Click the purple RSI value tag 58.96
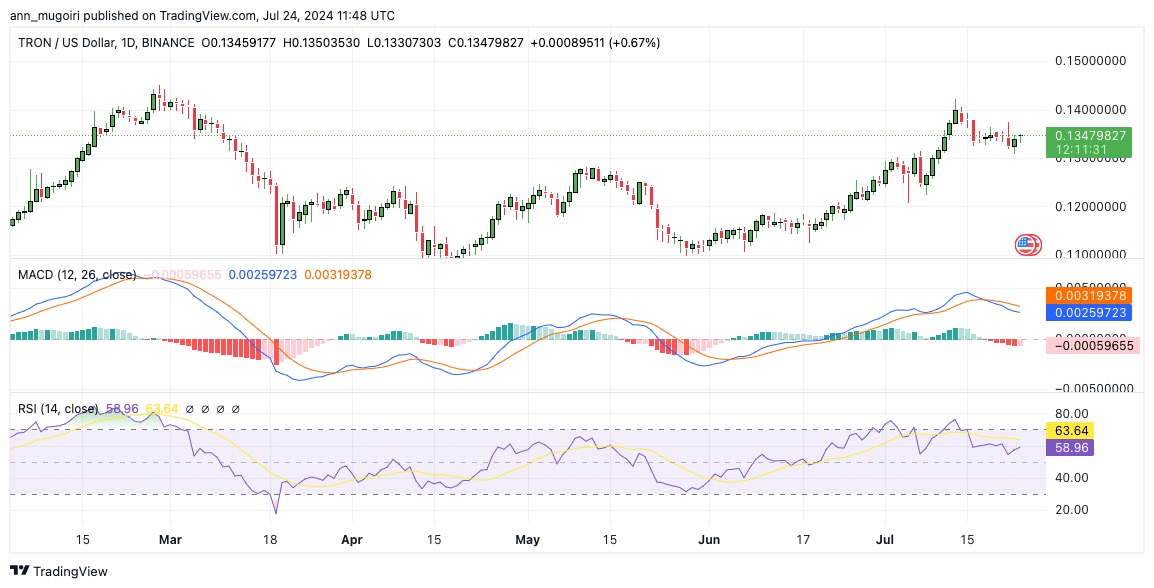 pos(1069,447)
